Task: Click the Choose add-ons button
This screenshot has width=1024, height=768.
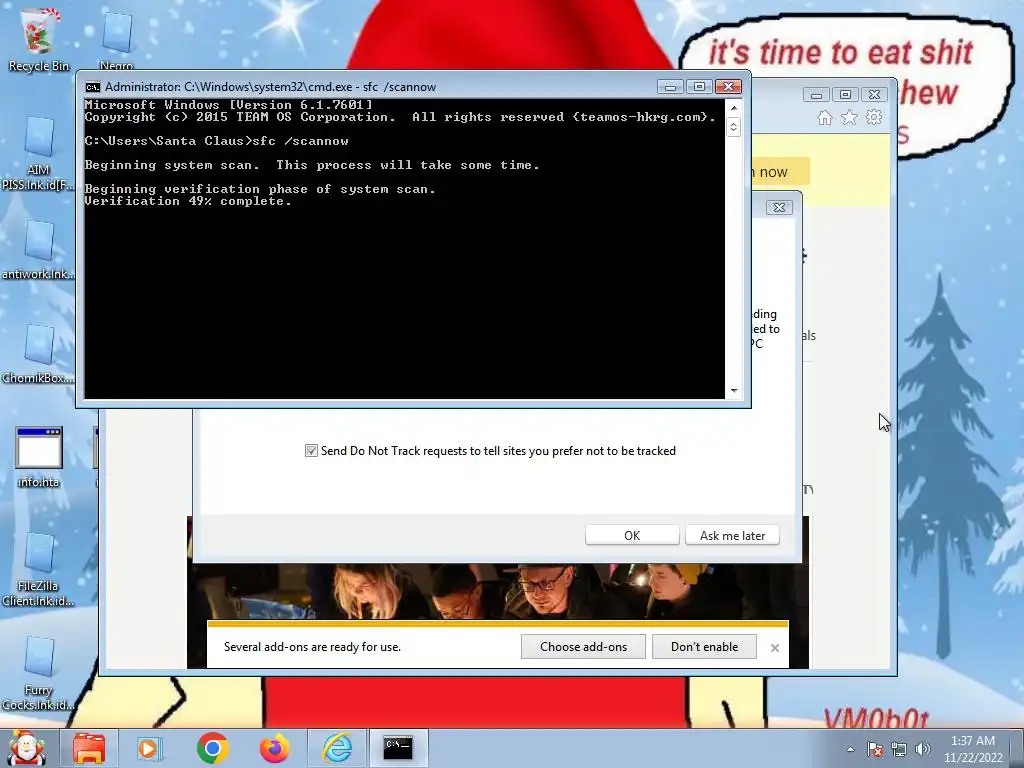Action: 583,647
